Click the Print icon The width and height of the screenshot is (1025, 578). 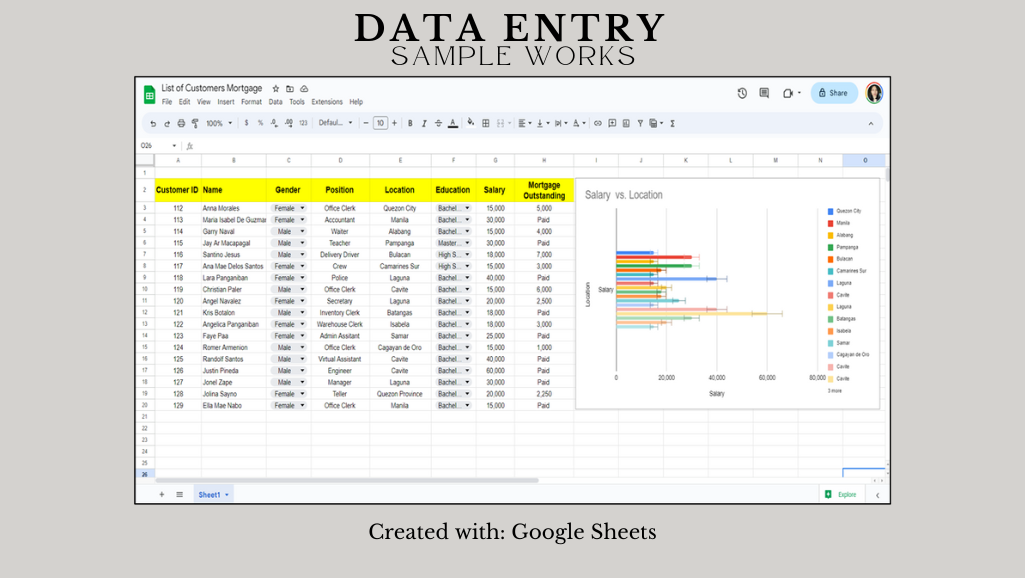pos(181,123)
